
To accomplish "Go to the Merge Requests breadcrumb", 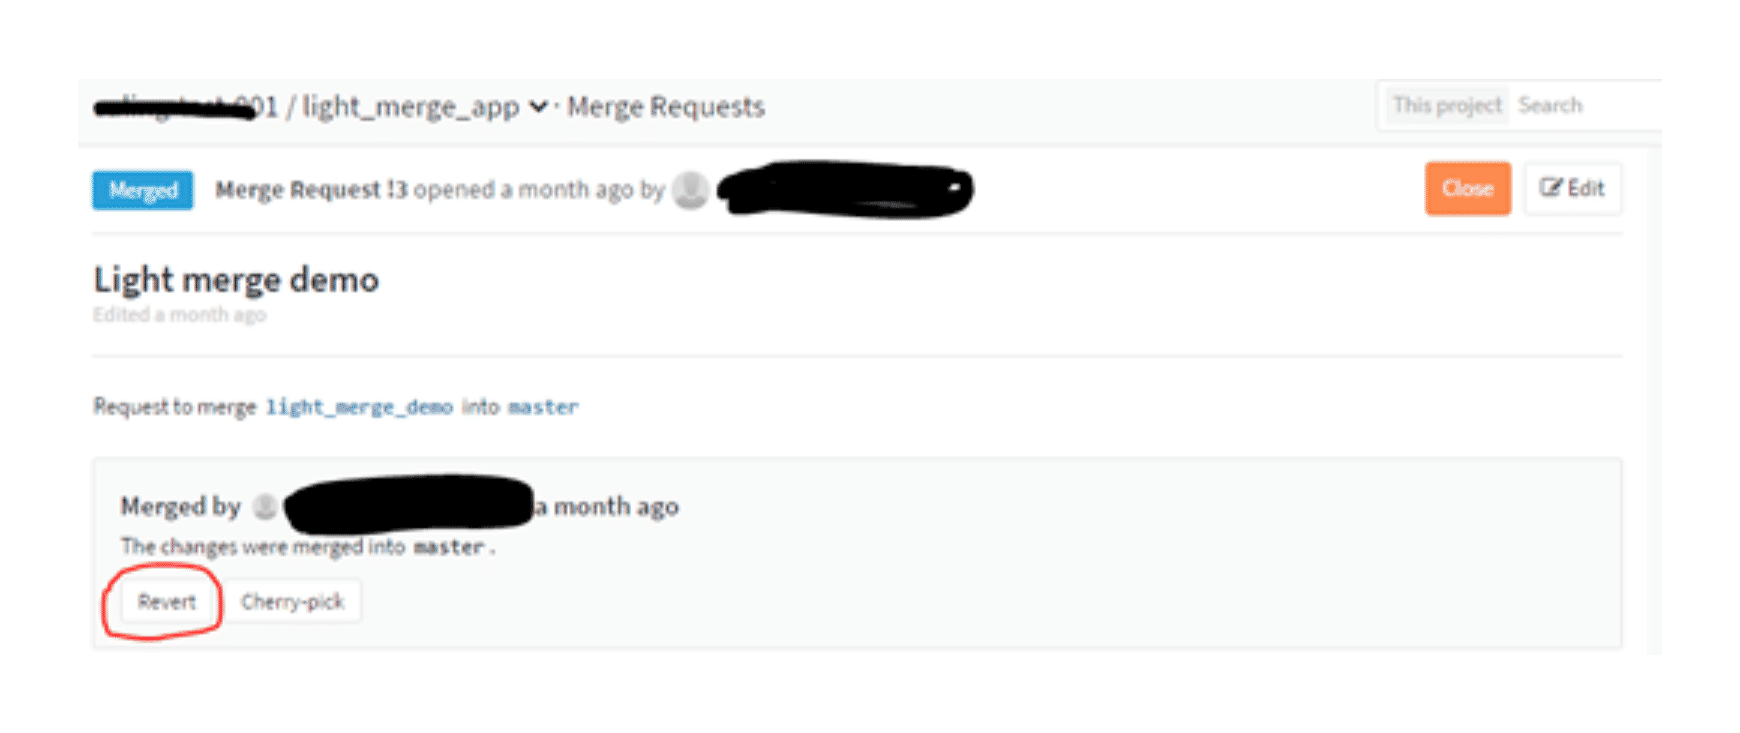I will coord(666,106).
